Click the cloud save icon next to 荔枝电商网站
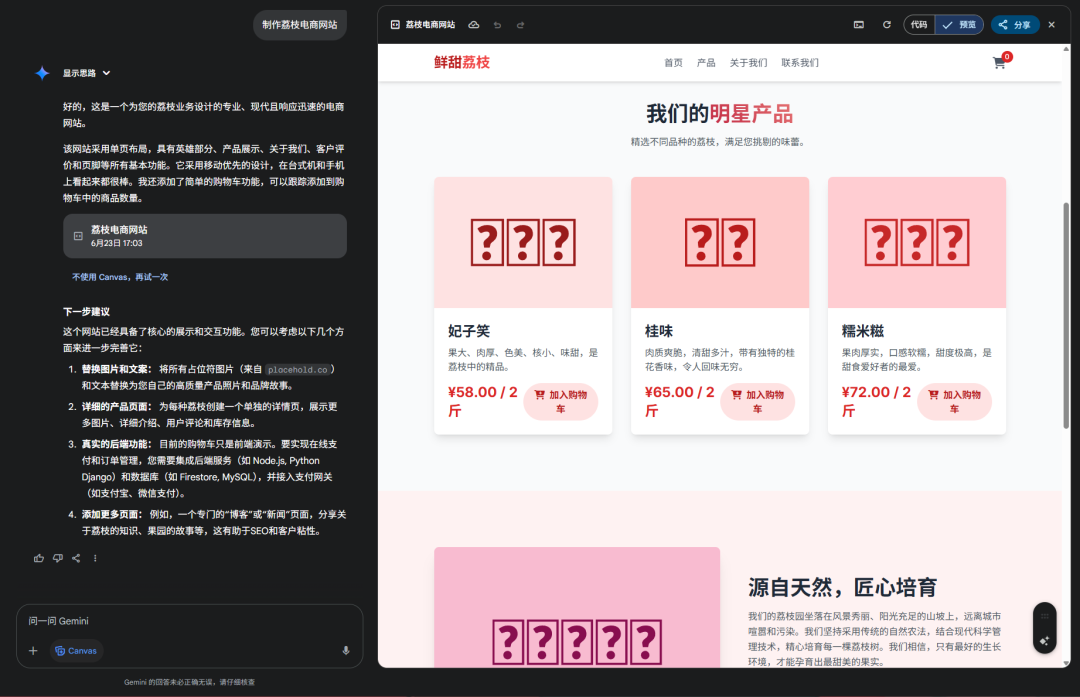This screenshot has width=1080, height=697. click(473, 25)
